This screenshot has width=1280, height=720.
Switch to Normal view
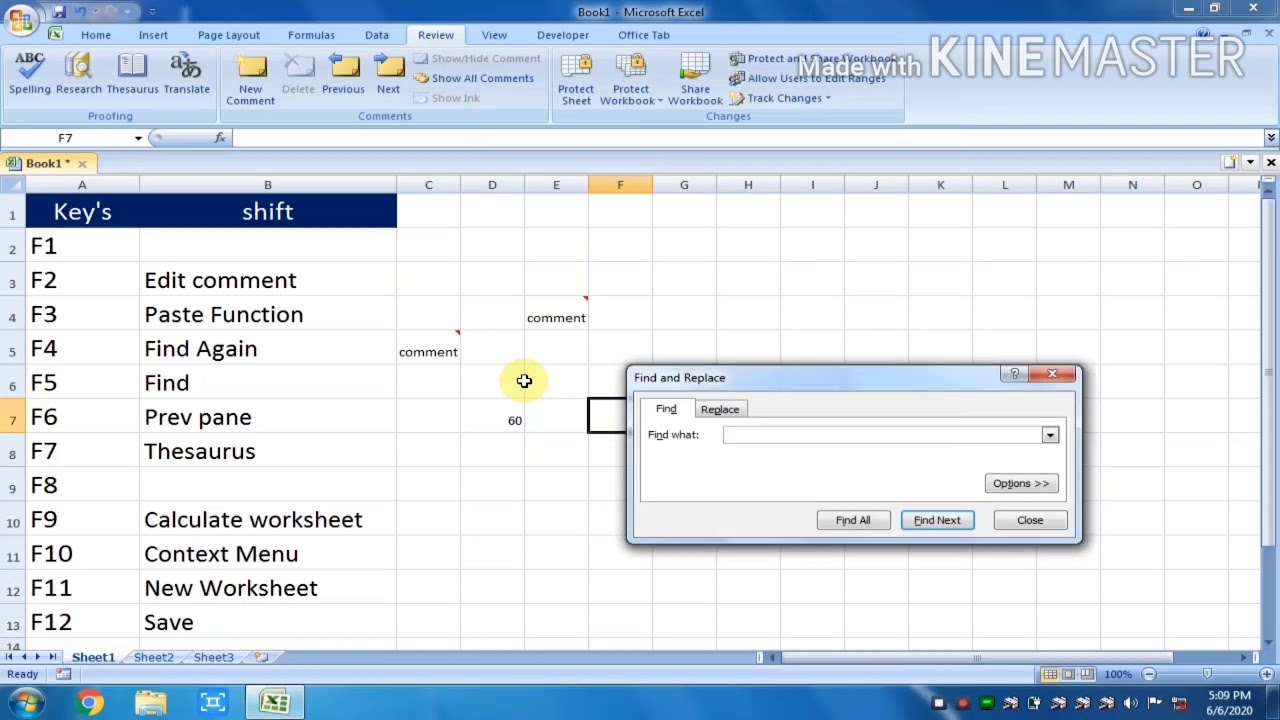point(1049,674)
